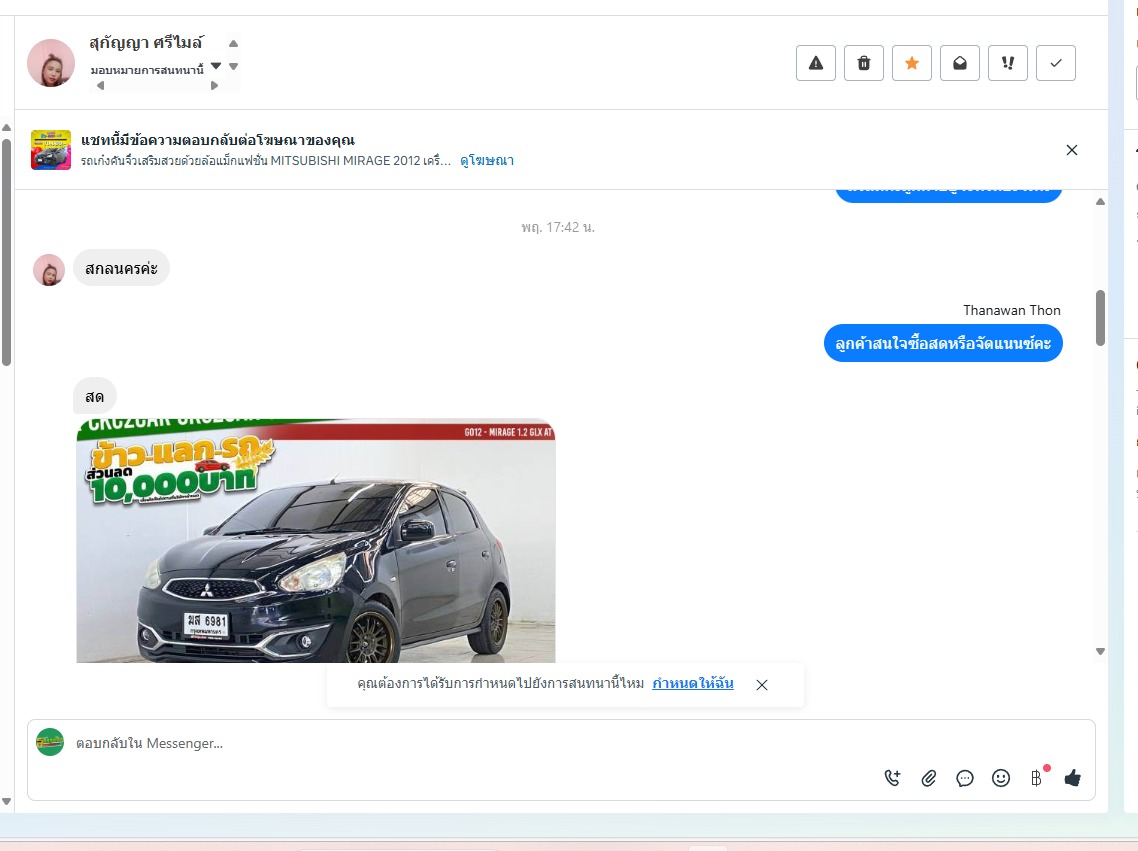Open the baht payment request icon
1138x851 pixels.
coord(1036,778)
